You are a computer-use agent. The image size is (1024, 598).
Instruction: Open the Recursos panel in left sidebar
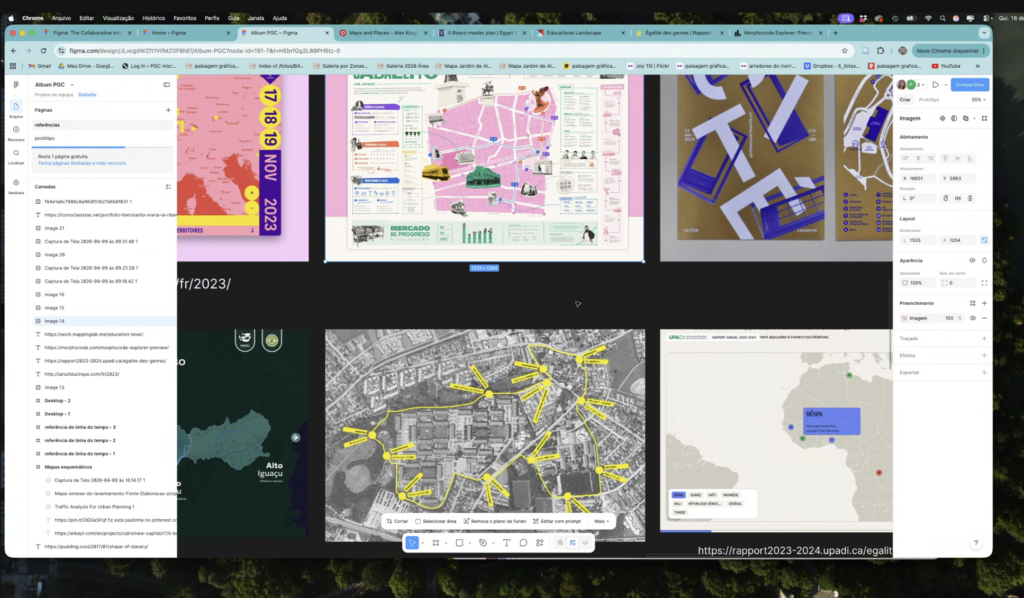[x=16, y=131]
